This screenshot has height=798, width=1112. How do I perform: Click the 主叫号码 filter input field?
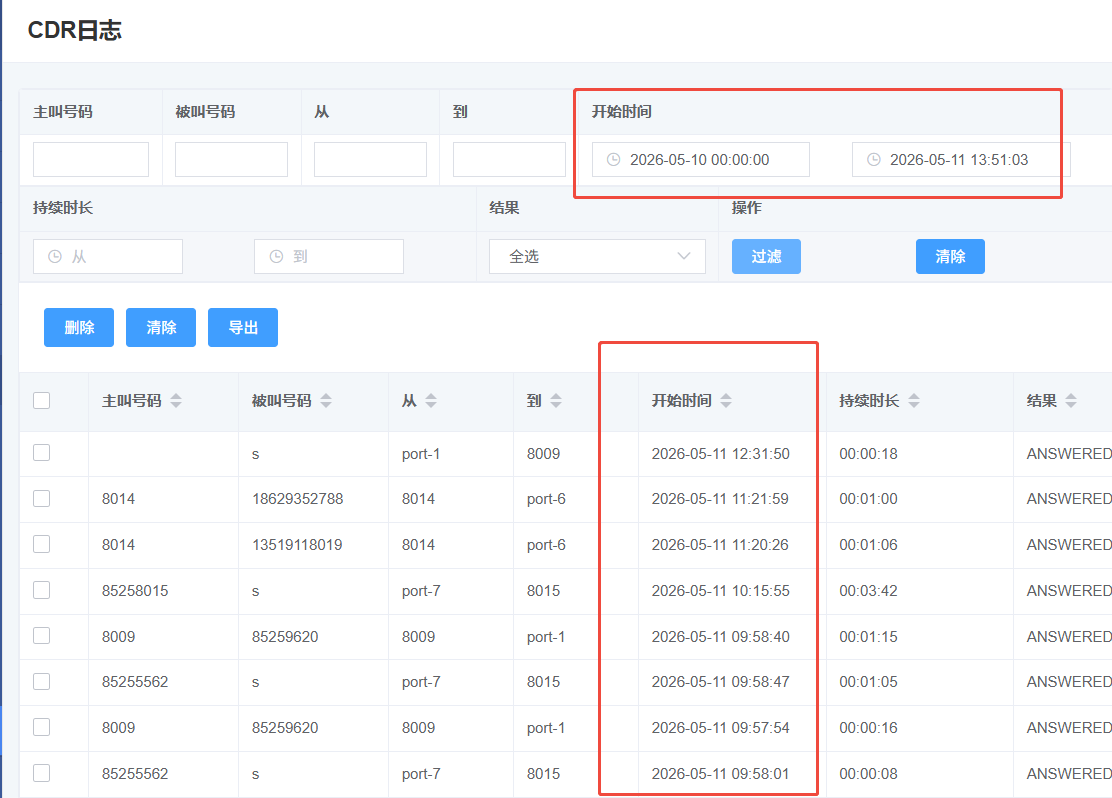pyautogui.click(x=91, y=160)
